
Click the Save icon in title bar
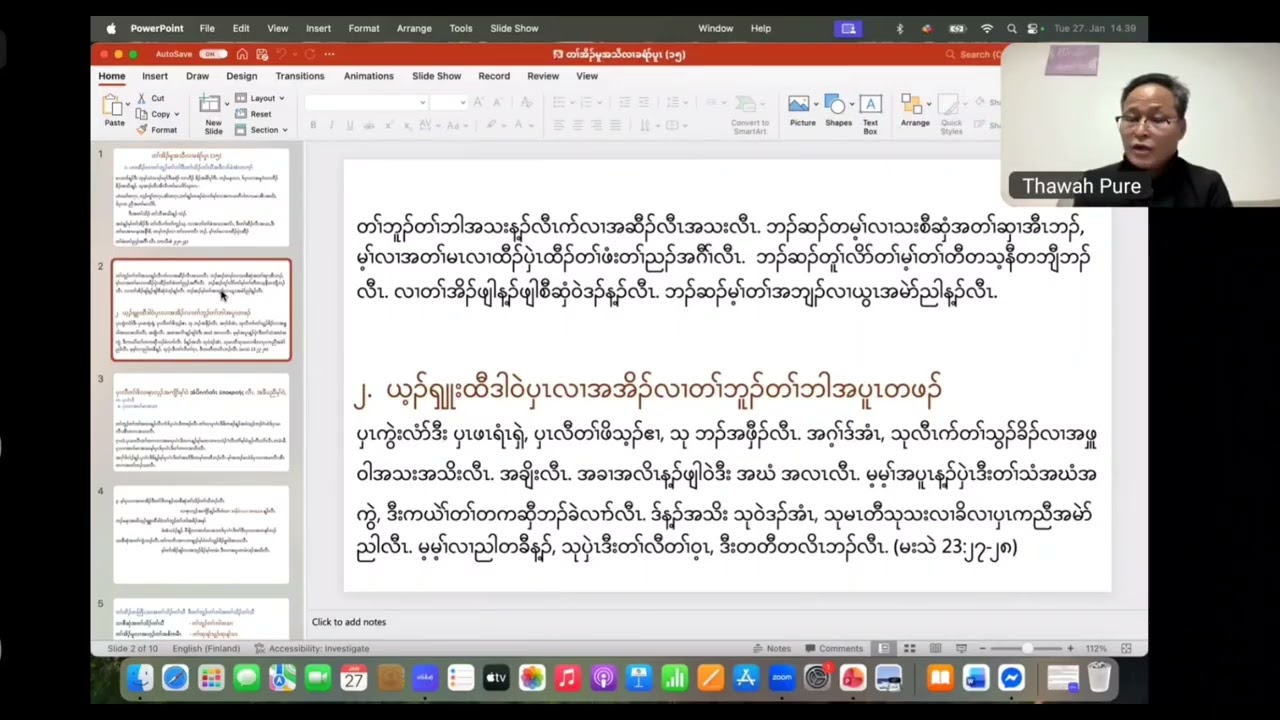point(262,54)
